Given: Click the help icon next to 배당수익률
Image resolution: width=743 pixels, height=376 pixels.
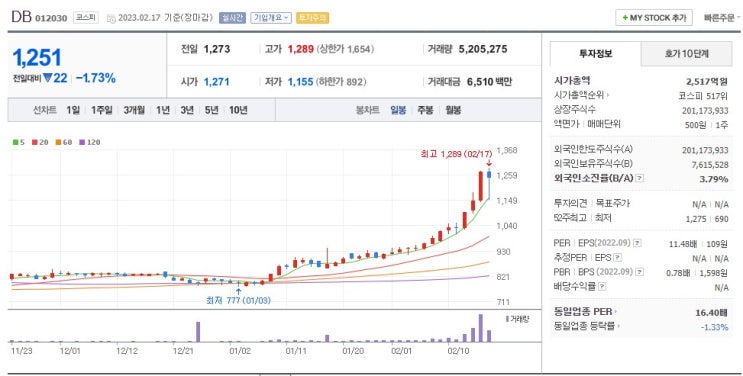Looking at the screenshot, I should [x=602, y=286].
